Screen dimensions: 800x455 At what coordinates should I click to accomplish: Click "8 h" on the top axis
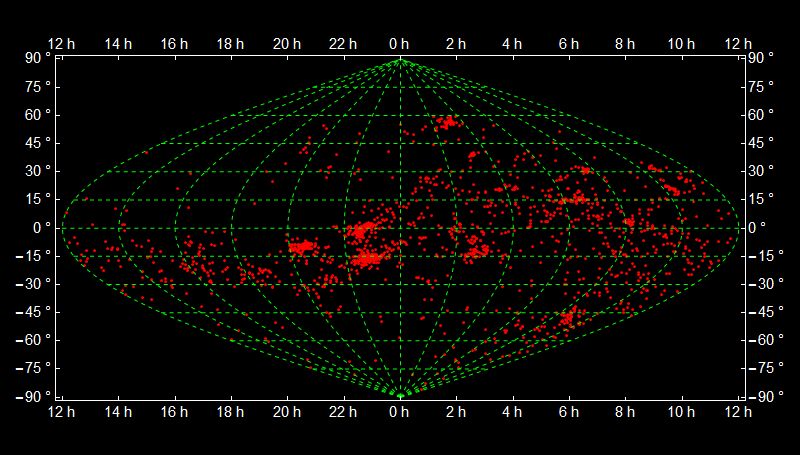[x=625, y=44]
